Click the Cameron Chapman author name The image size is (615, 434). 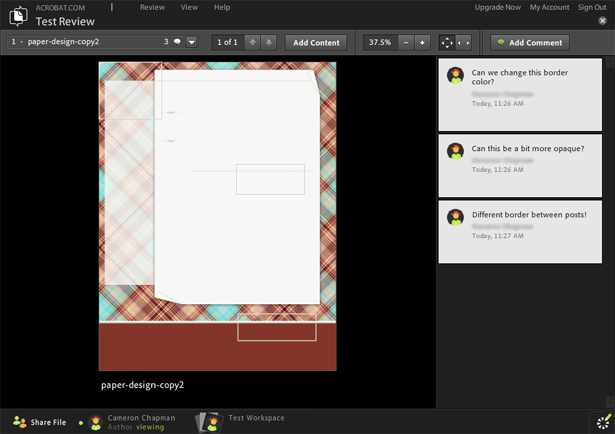[141, 418]
